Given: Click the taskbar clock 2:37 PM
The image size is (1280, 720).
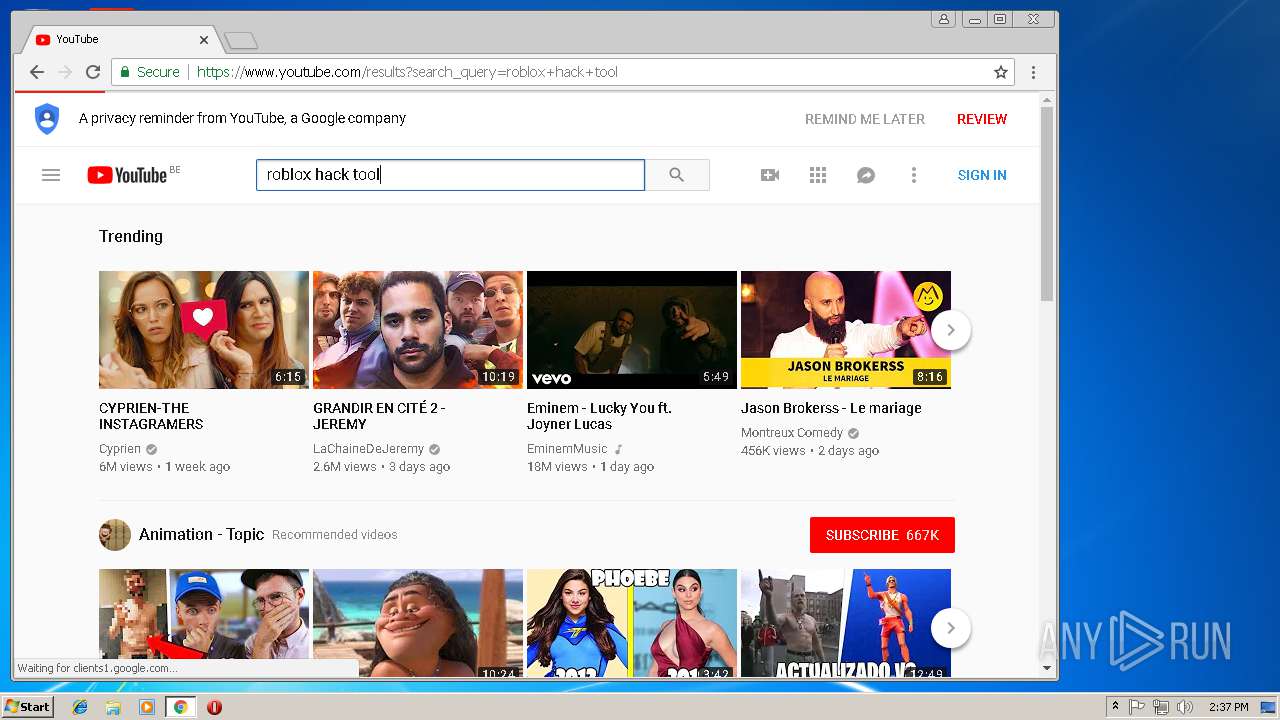Looking at the screenshot, I should [x=1228, y=707].
